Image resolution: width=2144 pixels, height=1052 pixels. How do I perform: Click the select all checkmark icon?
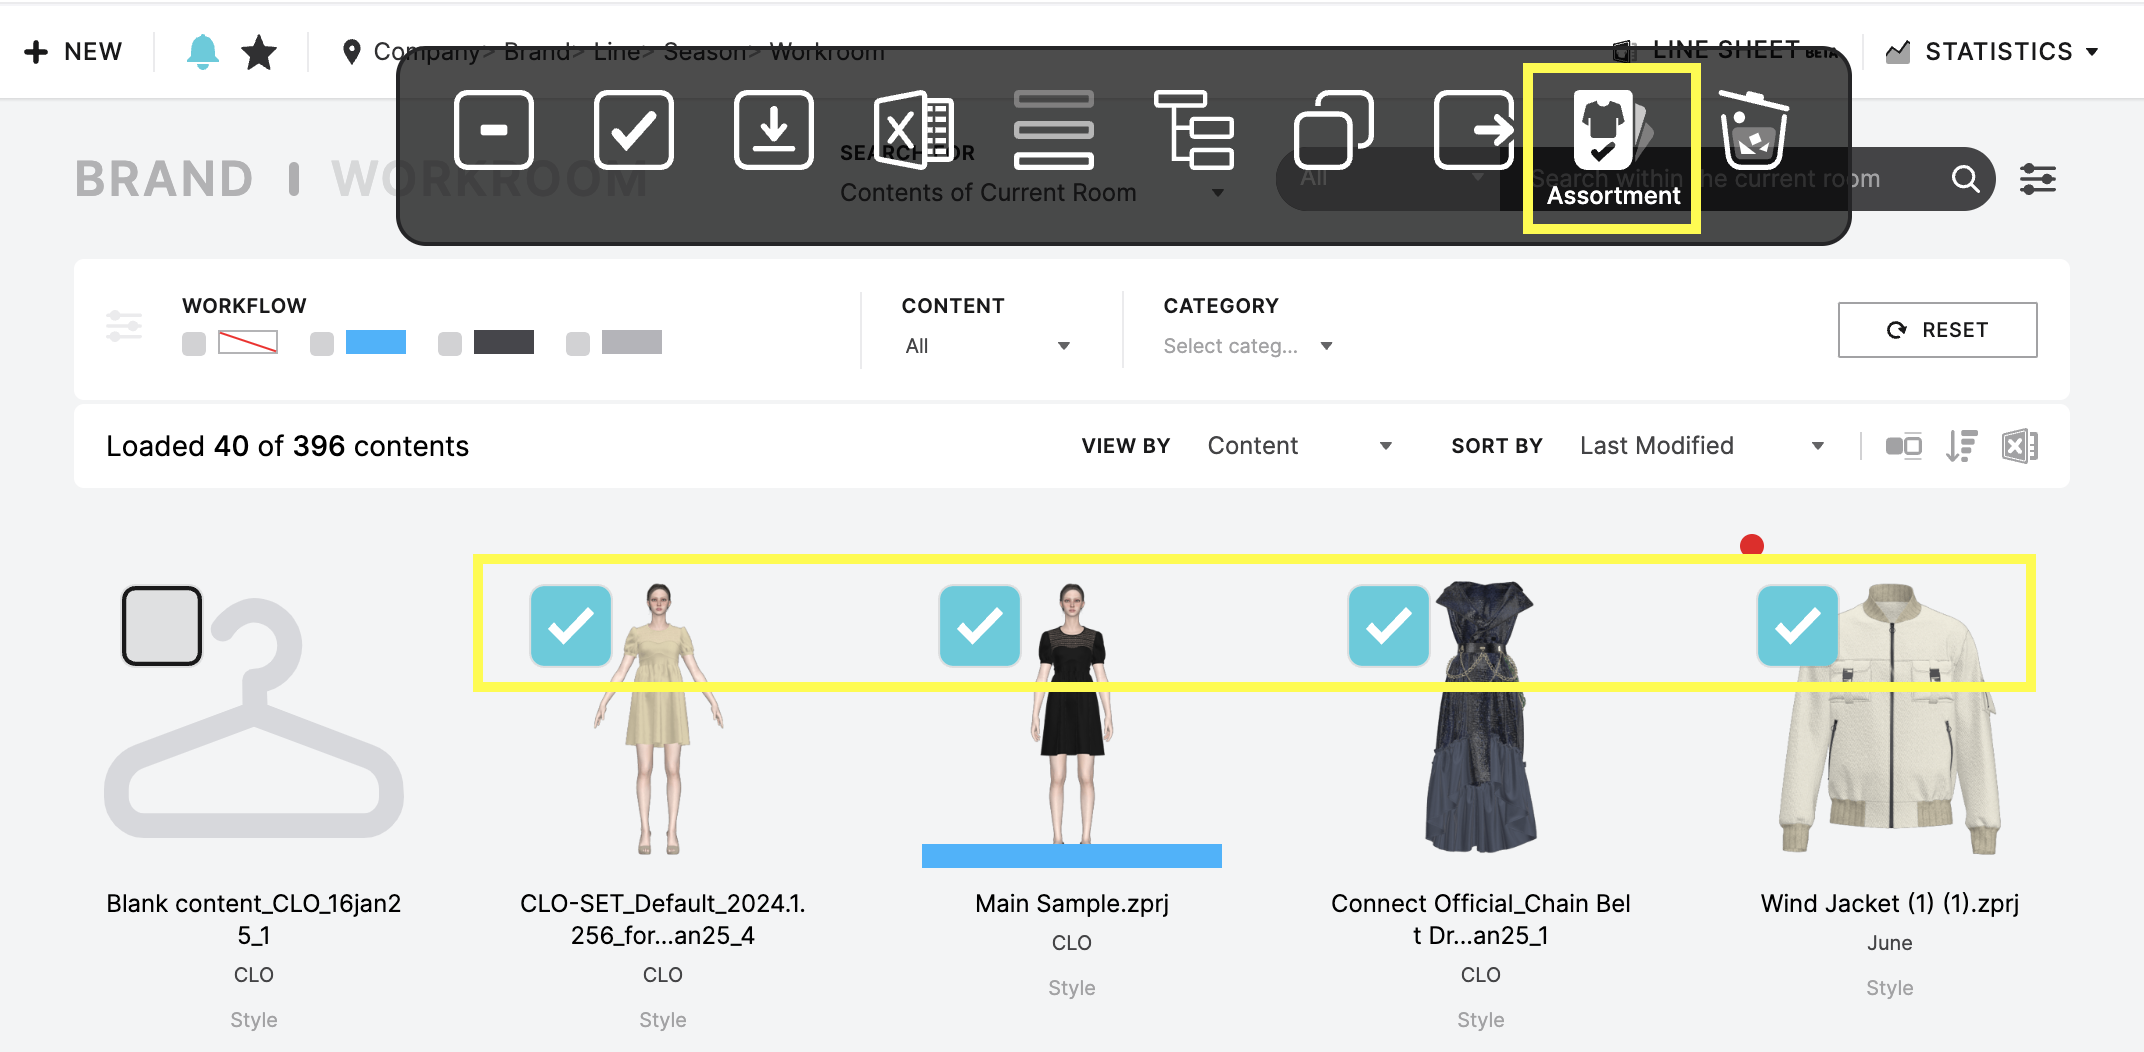[x=634, y=130]
